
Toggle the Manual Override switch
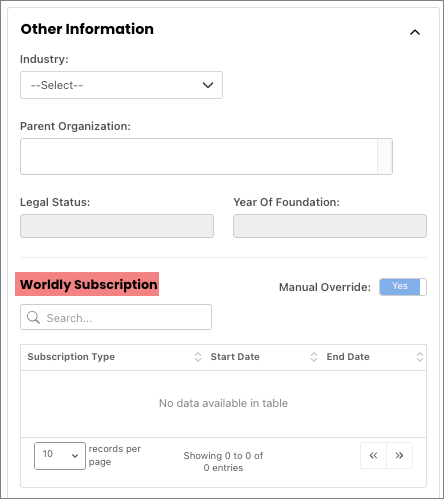click(403, 287)
